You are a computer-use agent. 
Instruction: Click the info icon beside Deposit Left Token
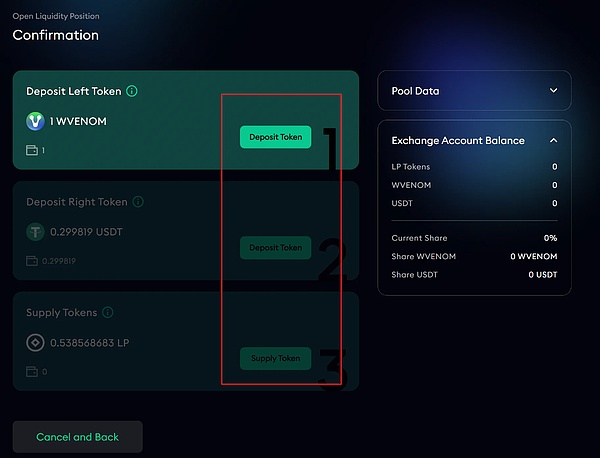[132, 91]
